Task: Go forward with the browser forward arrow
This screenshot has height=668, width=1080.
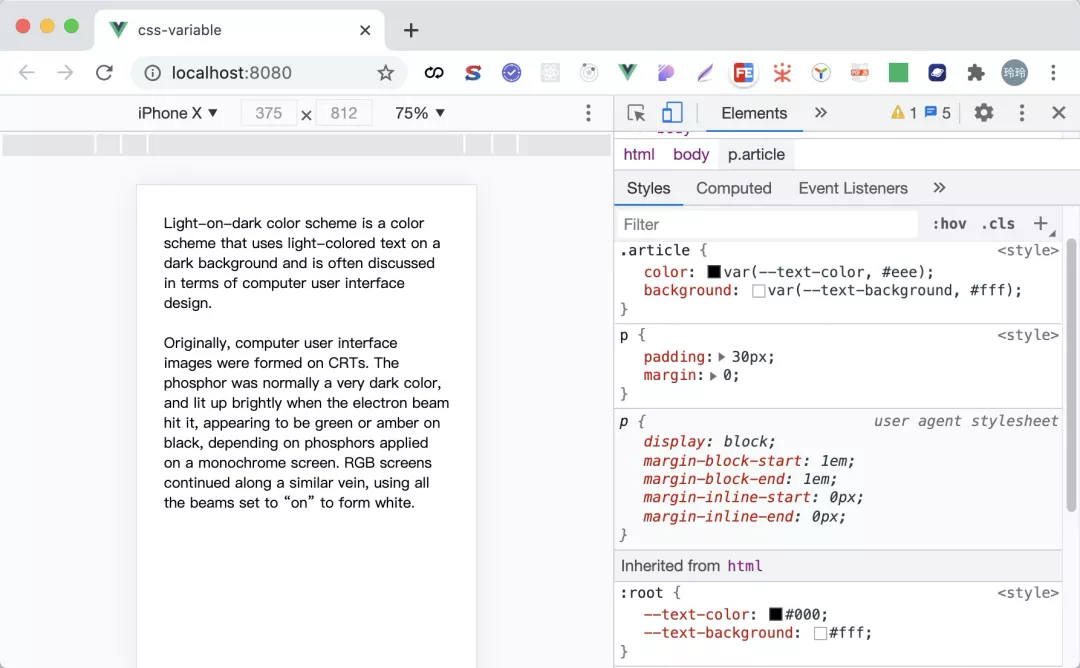Action: pos(65,72)
